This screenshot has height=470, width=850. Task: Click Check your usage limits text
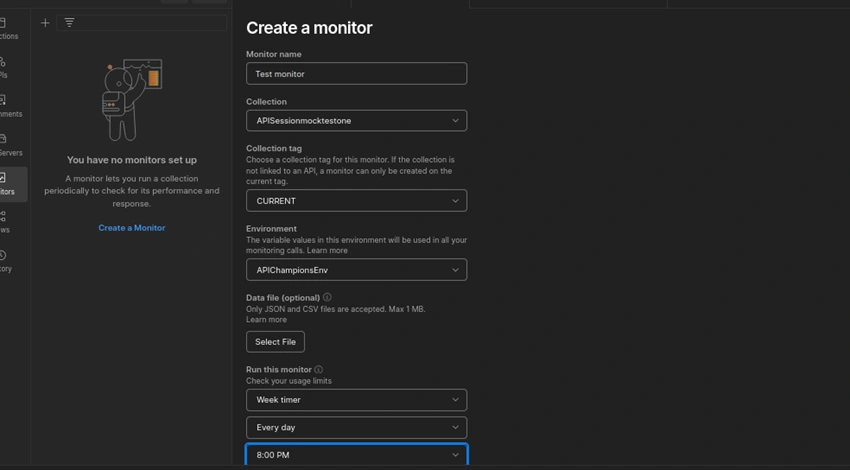click(289, 381)
